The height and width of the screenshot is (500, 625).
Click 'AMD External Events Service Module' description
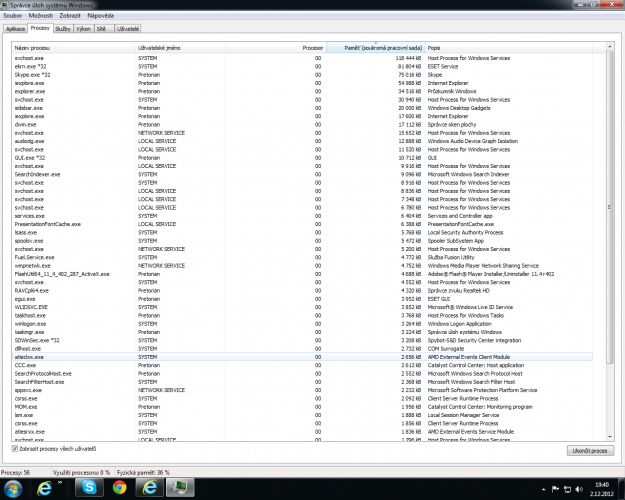471,432
